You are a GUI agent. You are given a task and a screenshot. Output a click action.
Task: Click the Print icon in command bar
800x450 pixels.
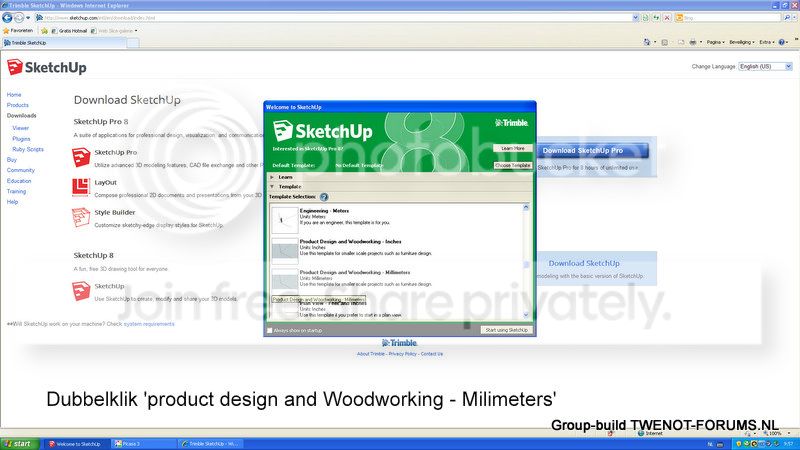click(x=692, y=42)
